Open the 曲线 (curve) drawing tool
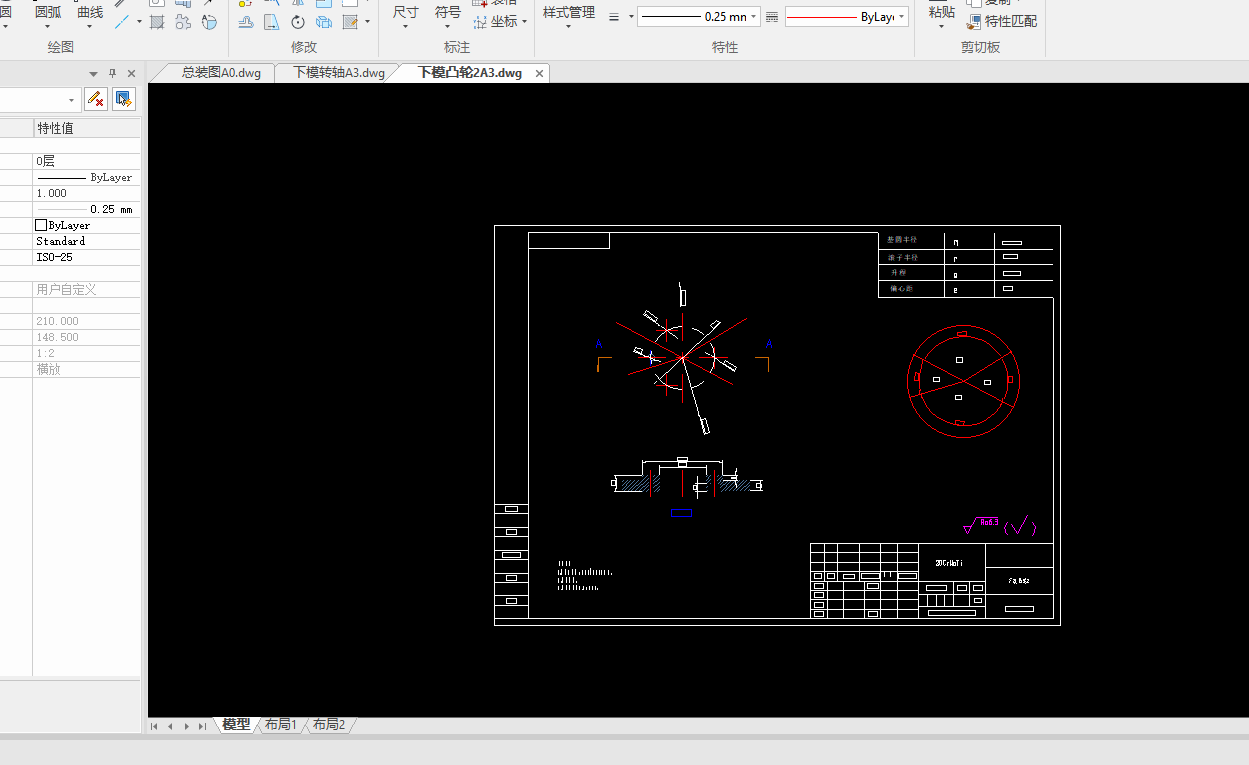 (x=90, y=13)
